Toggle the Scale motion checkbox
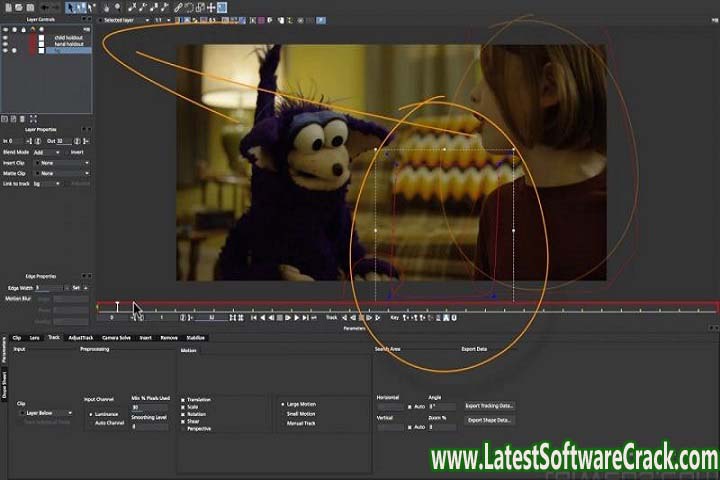 (183, 407)
